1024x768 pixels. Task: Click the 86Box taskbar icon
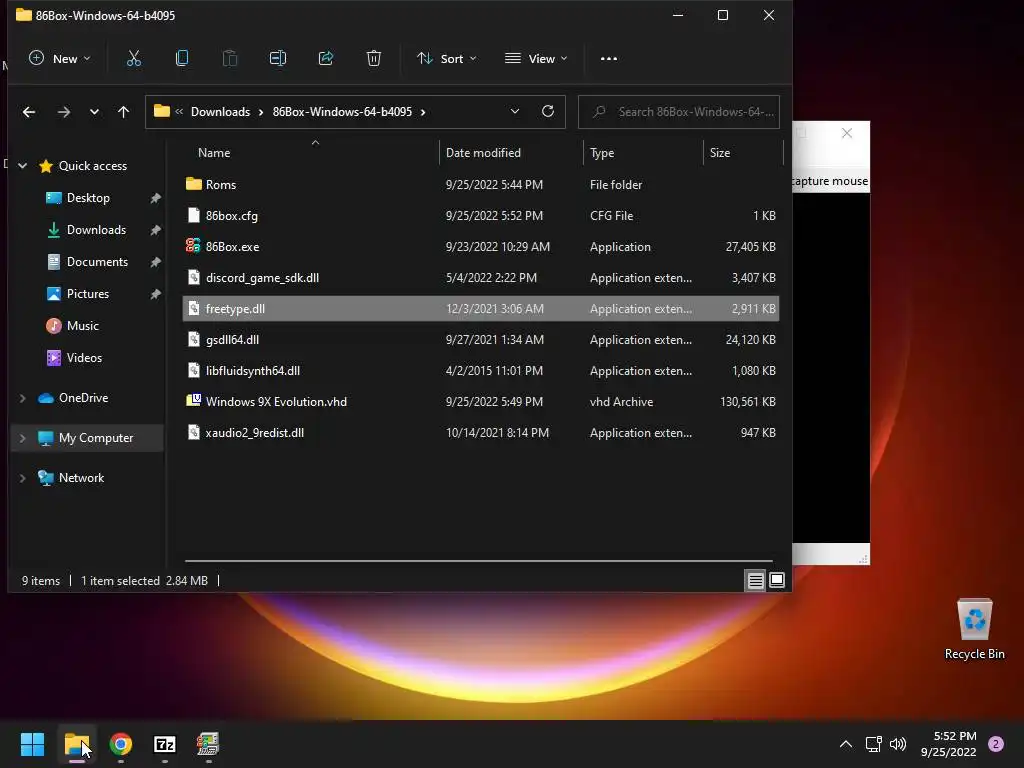208,744
